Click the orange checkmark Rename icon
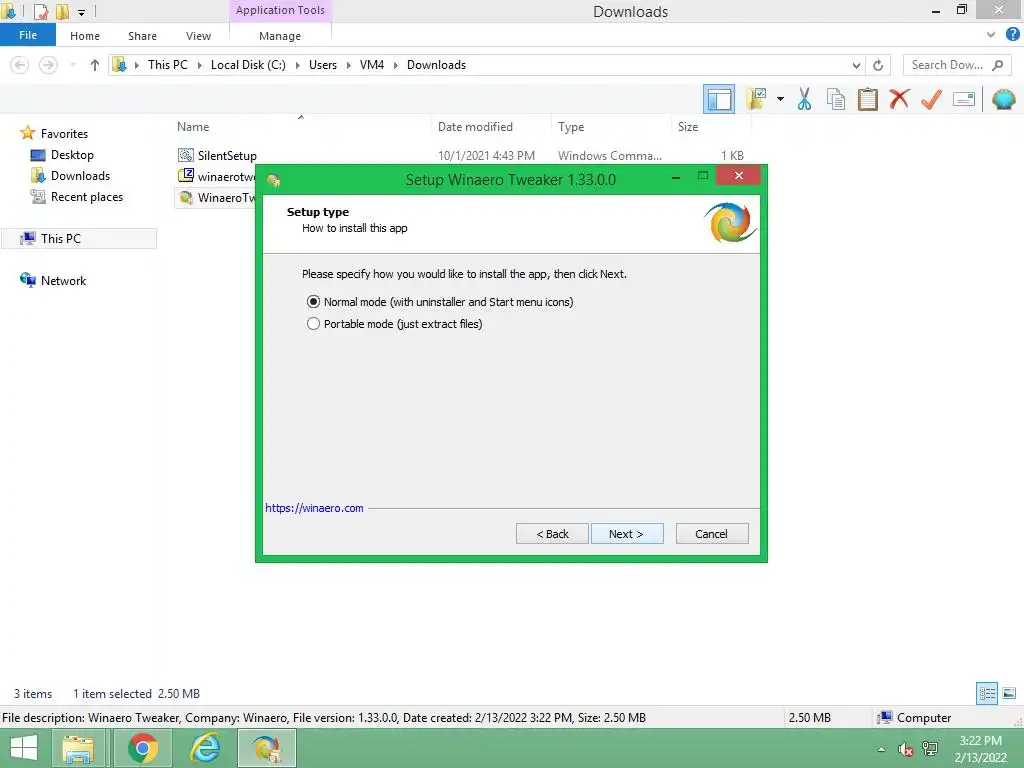Screen dimensions: 1024x768 [931, 99]
